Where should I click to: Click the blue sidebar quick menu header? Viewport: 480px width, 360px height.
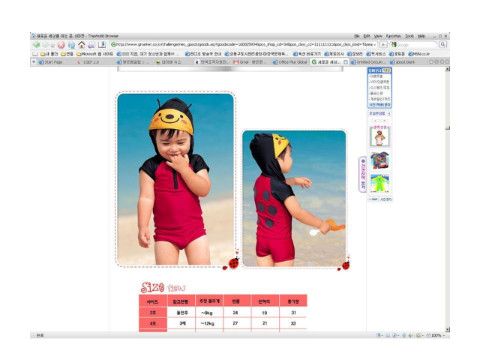coord(379,70)
